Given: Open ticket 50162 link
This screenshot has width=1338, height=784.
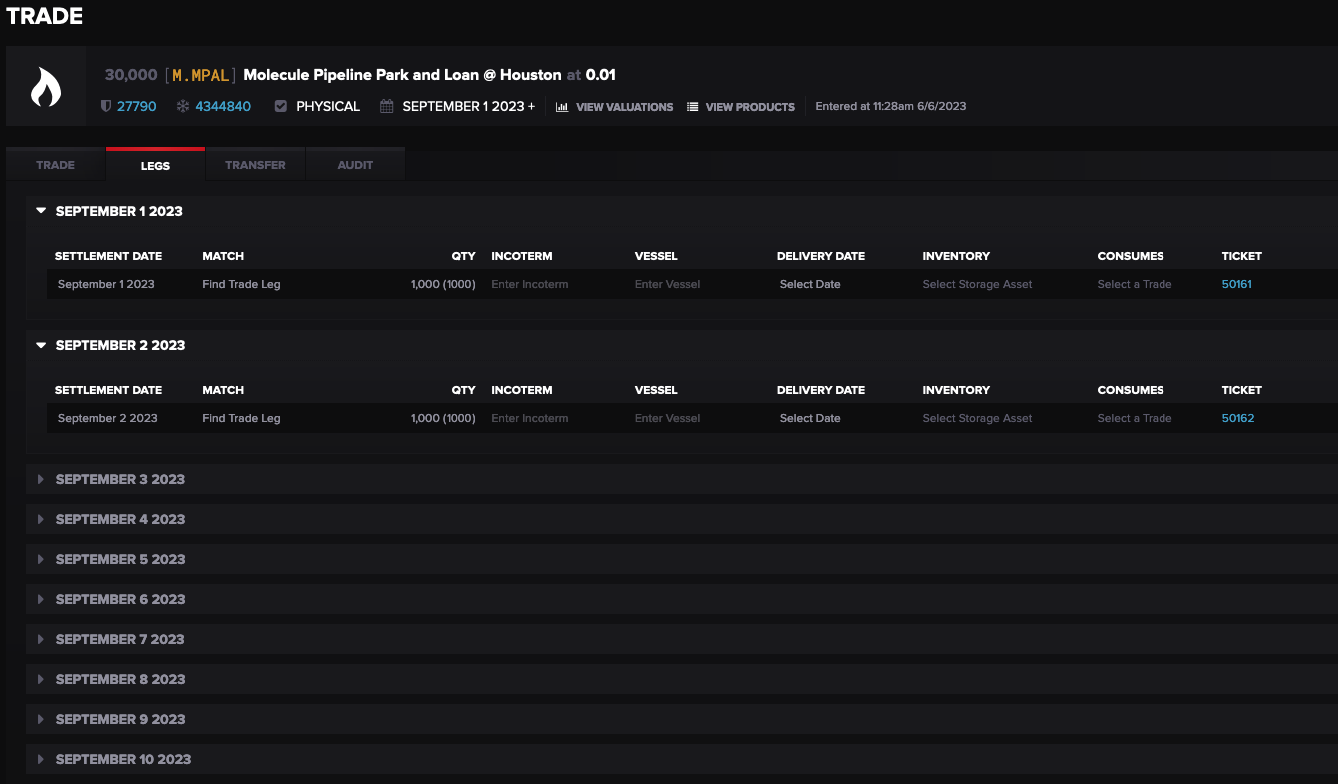Looking at the screenshot, I should point(1238,418).
